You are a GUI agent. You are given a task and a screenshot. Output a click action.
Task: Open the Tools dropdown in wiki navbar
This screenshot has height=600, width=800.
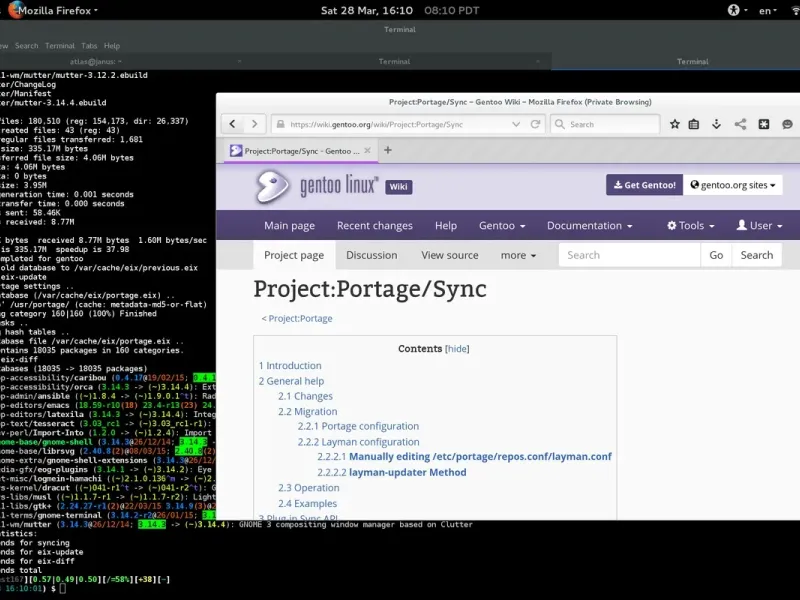pos(692,226)
